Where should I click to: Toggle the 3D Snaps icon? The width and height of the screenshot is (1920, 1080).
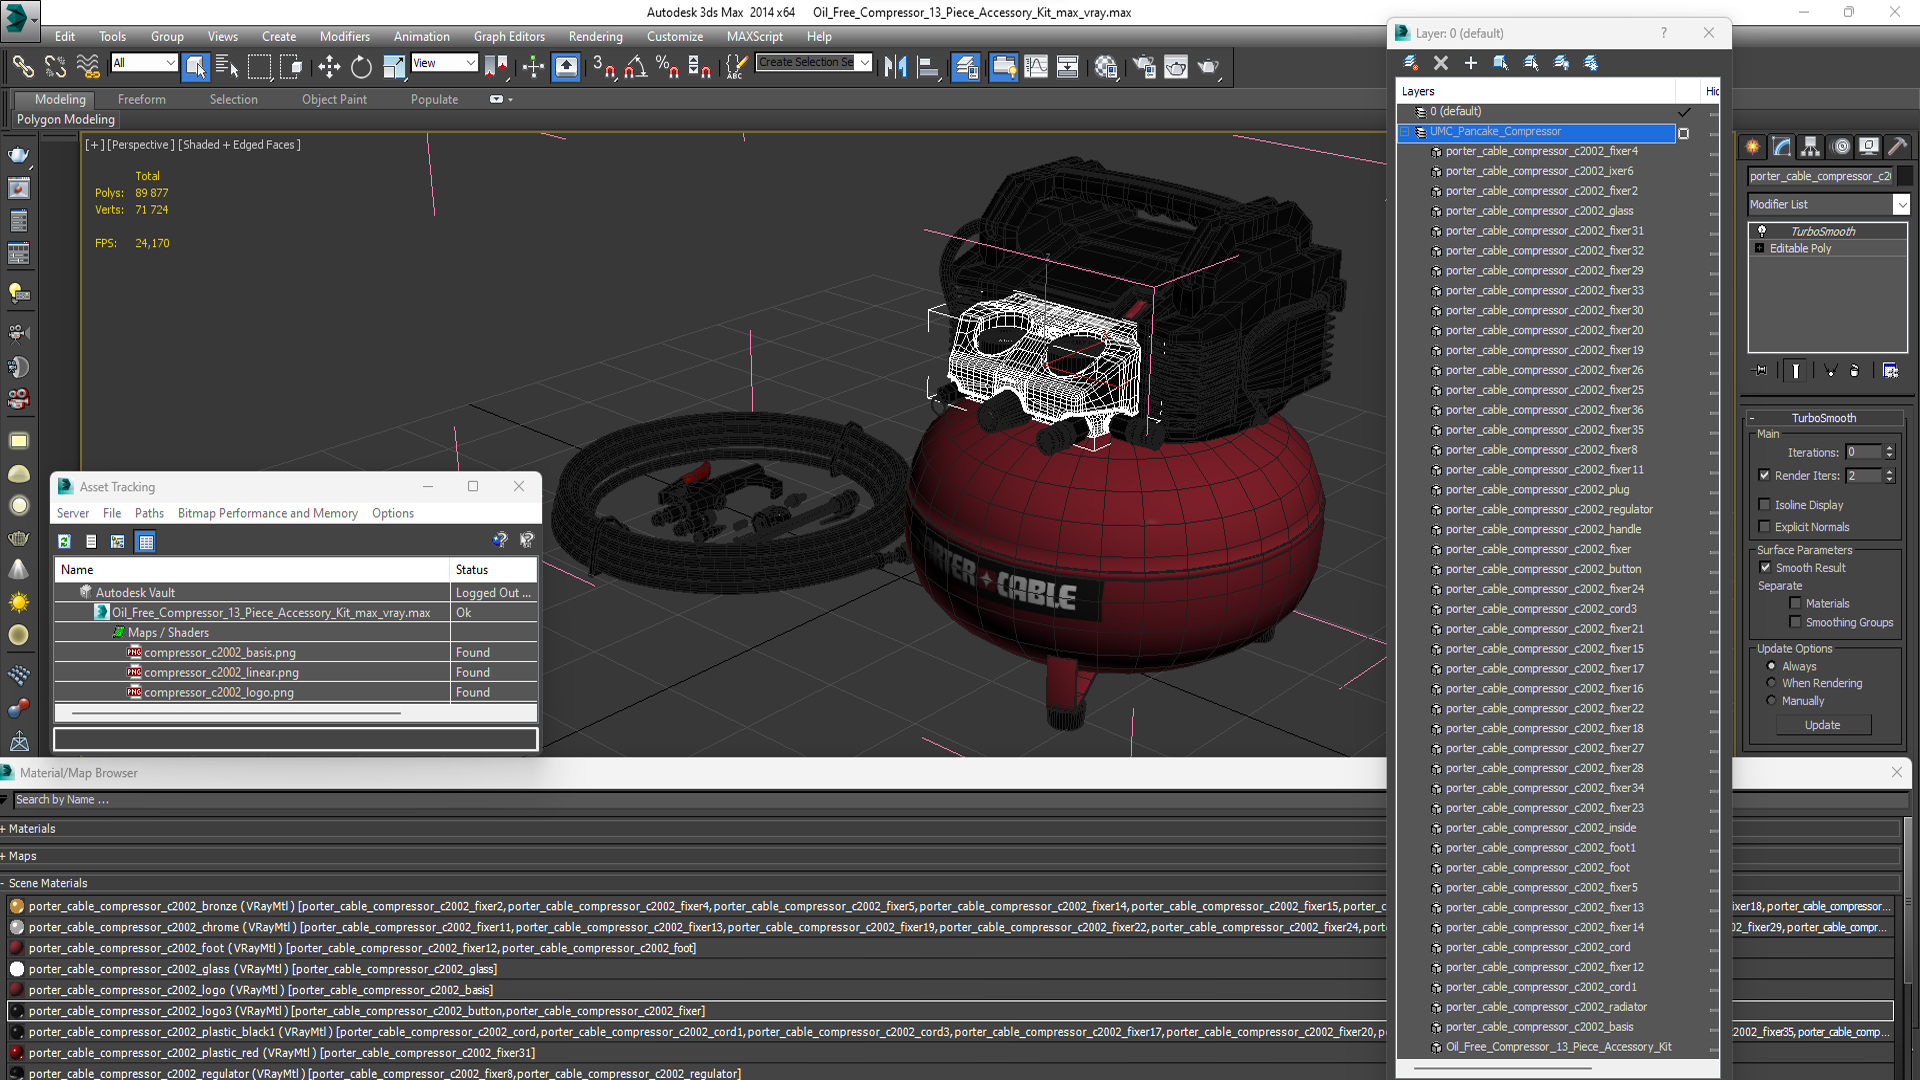coord(603,67)
